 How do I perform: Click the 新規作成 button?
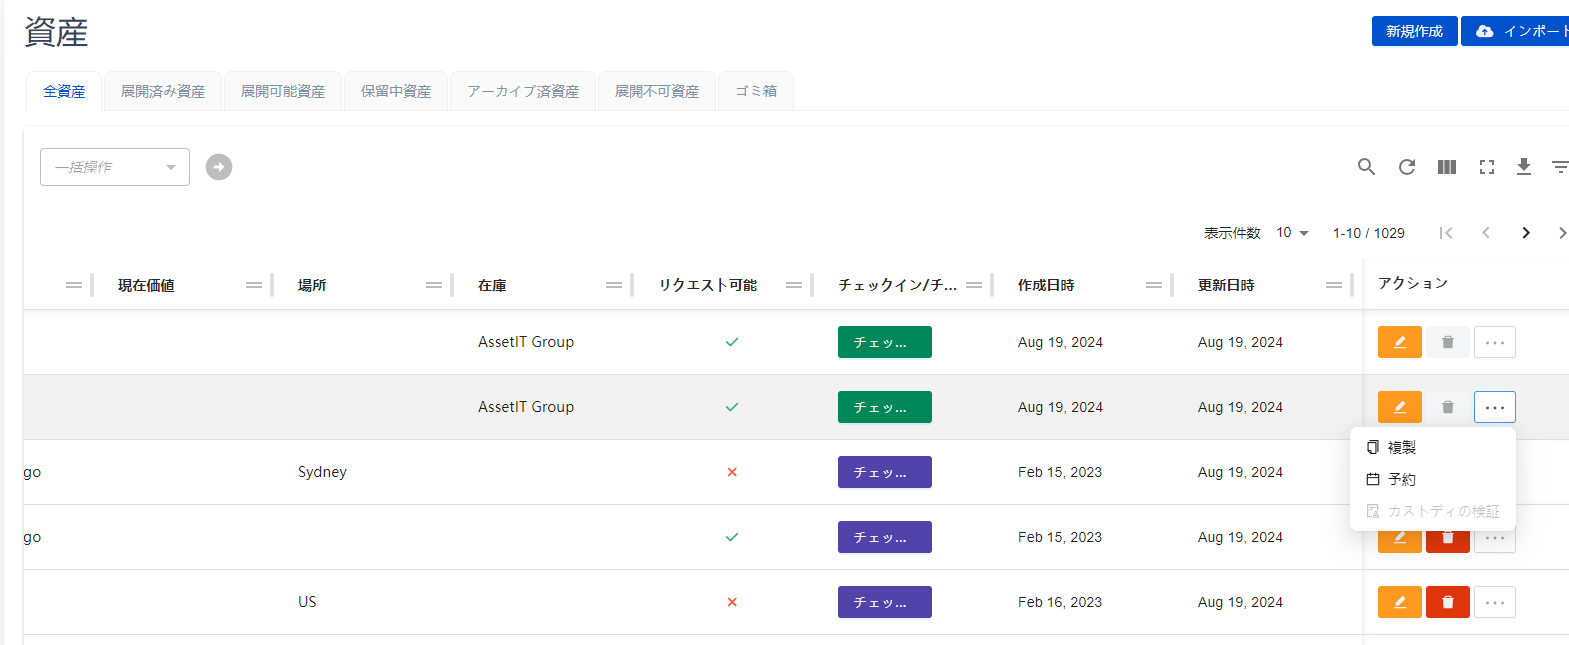point(1414,31)
